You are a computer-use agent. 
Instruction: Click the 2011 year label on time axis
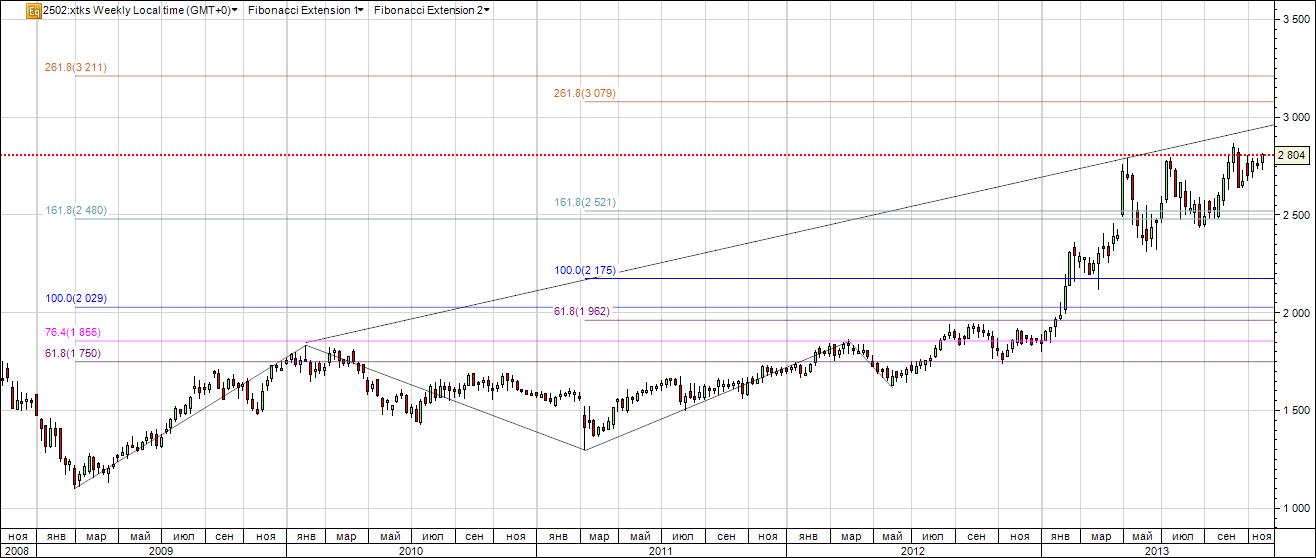click(661, 550)
